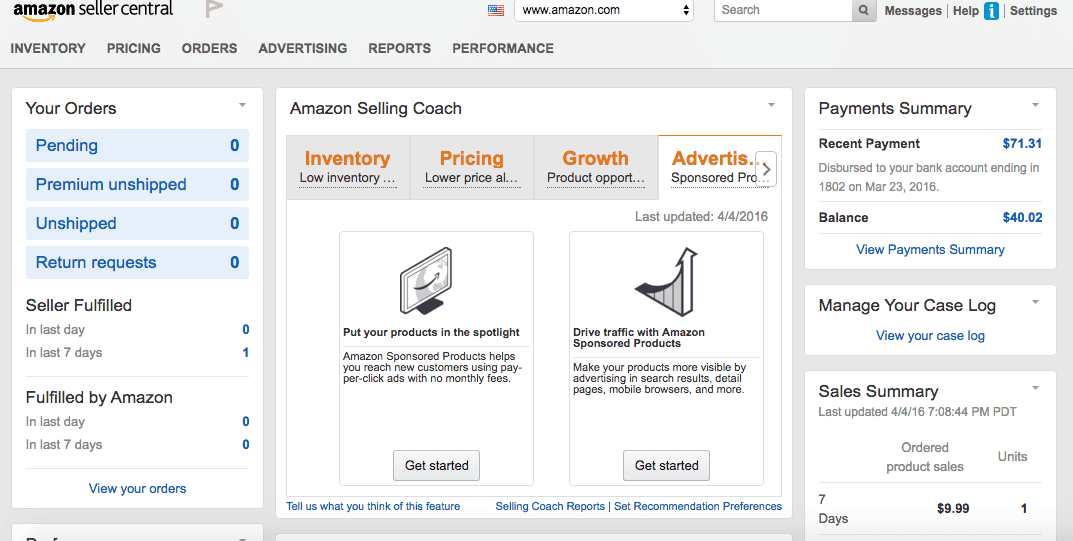Click the monitor spotlight illustration
Image resolution: width=1073 pixels, height=541 pixels.
pos(434,283)
